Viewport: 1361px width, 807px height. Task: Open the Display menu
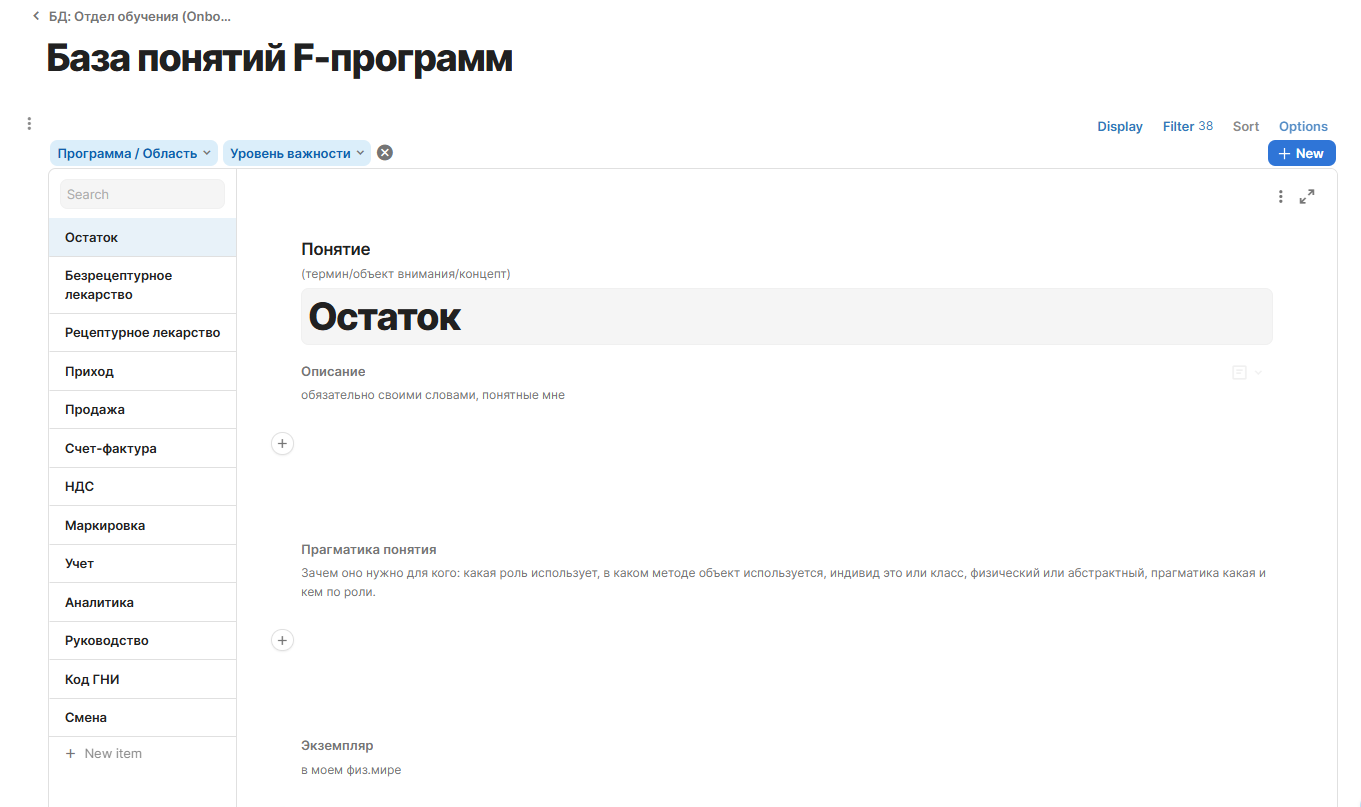pos(1119,126)
